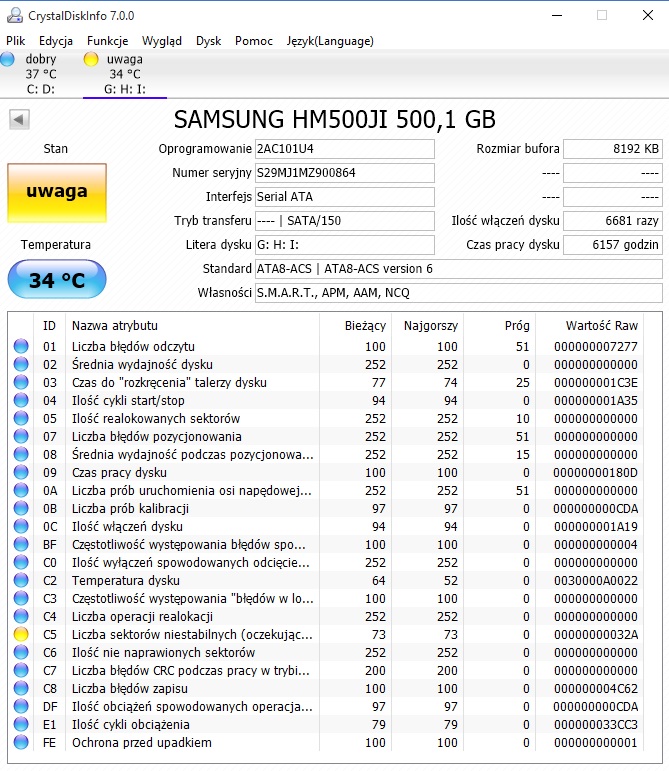Viewport: 669px width, 771px height.
Task: Click blue status dot for attribute 07
Action: click(x=21, y=436)
